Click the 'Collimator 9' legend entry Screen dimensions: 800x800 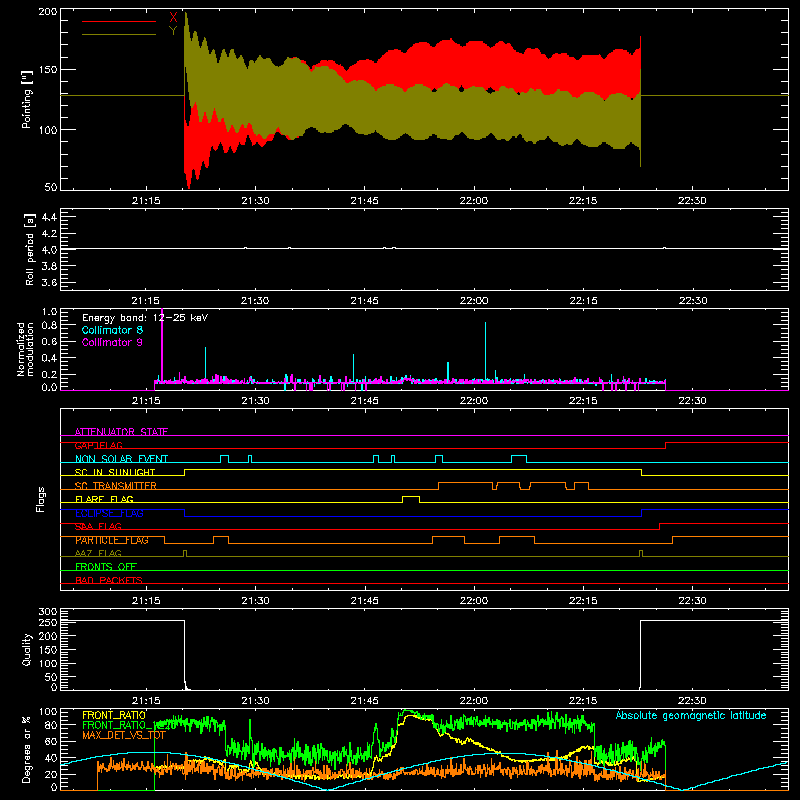112,342
